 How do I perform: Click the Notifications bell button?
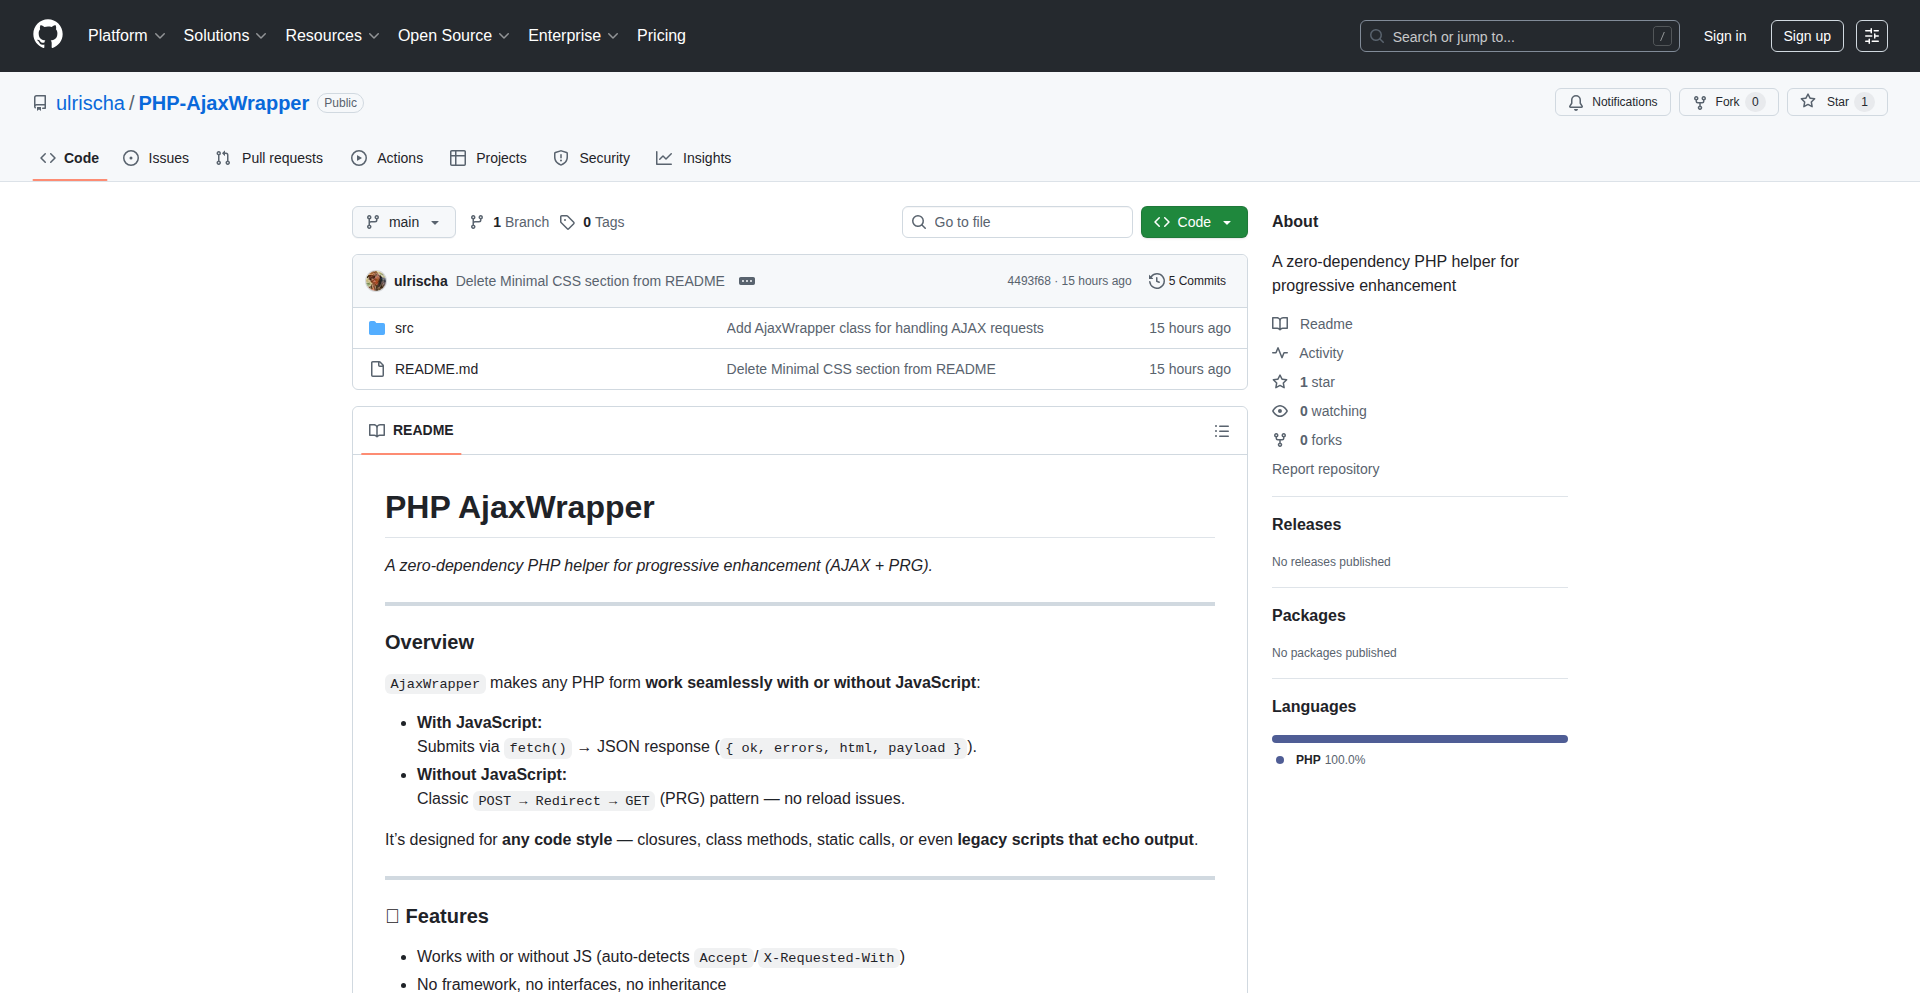click(1612, 102)
